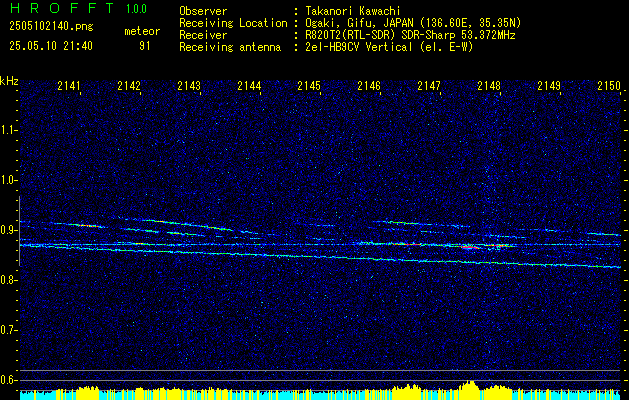Viewport: 629px width, 400px height.
Task: Click antenna 2el-HB9CV Vertical text
Action: [x=389, y=47]
